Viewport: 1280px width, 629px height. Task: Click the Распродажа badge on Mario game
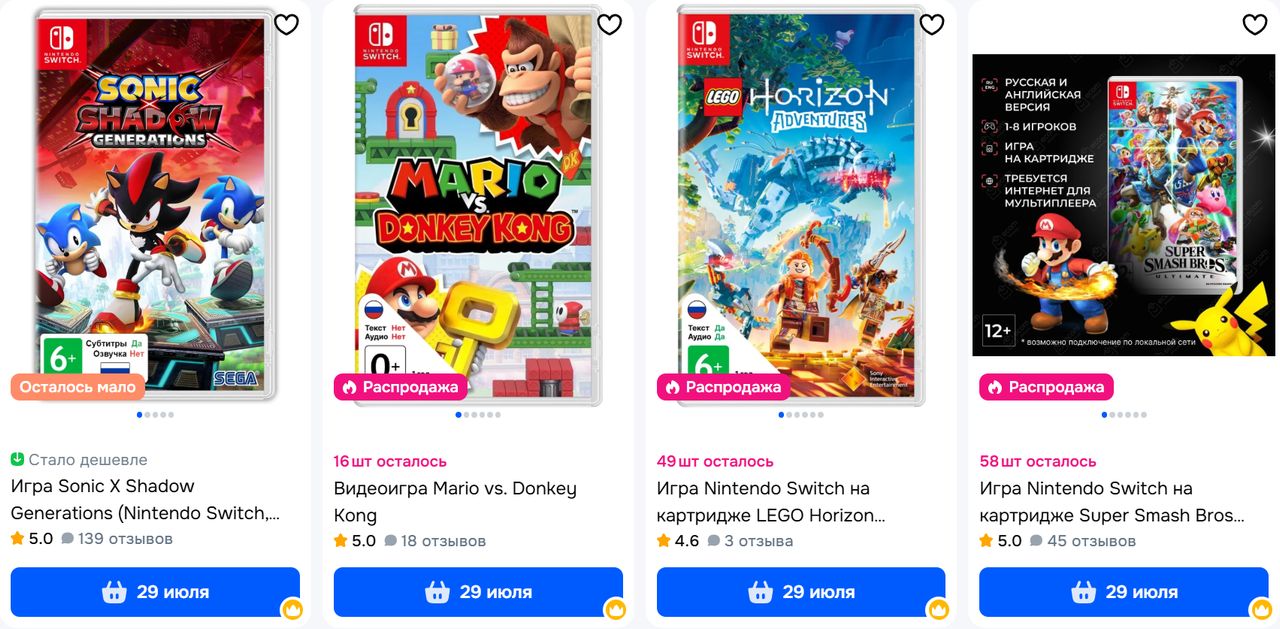(401, 387)
